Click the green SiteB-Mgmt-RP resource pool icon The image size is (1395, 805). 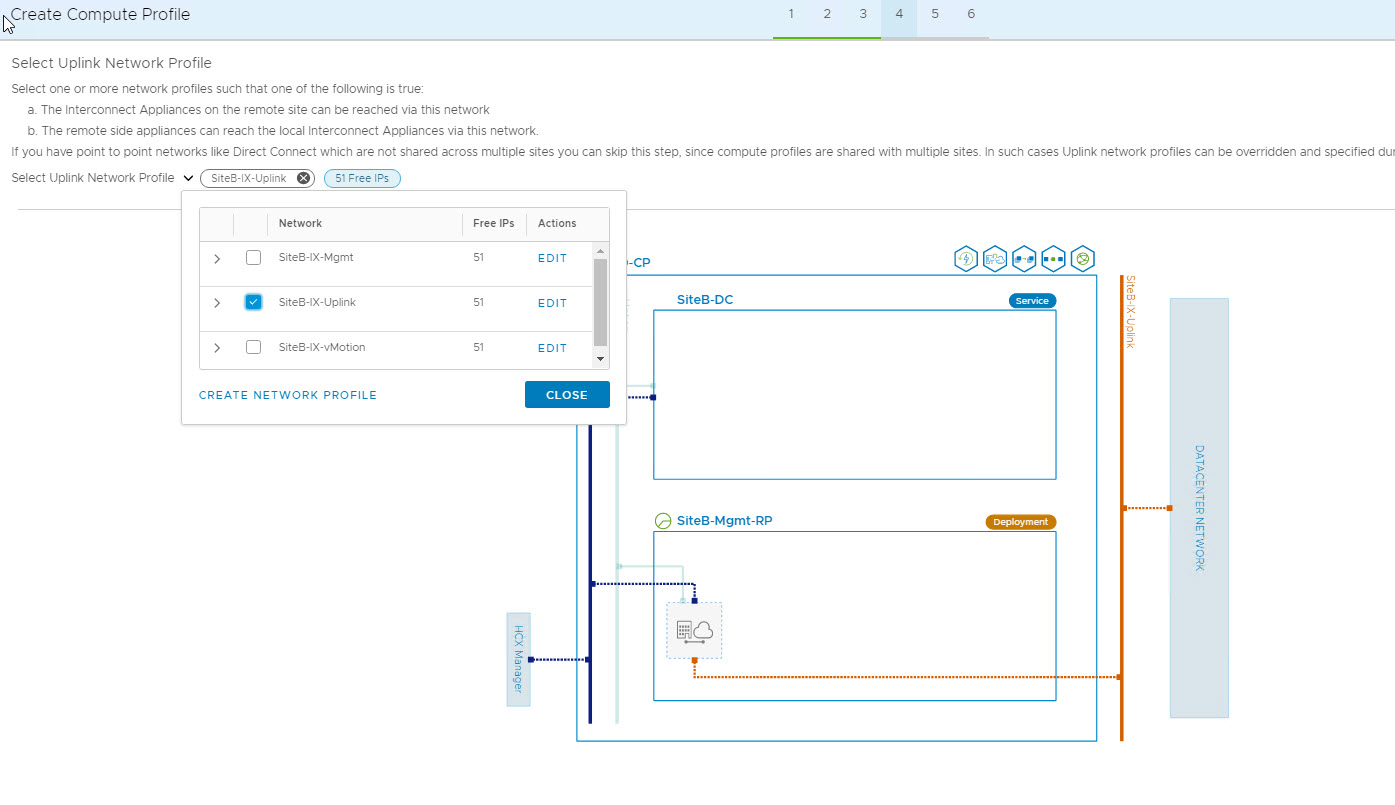(662, 521)
